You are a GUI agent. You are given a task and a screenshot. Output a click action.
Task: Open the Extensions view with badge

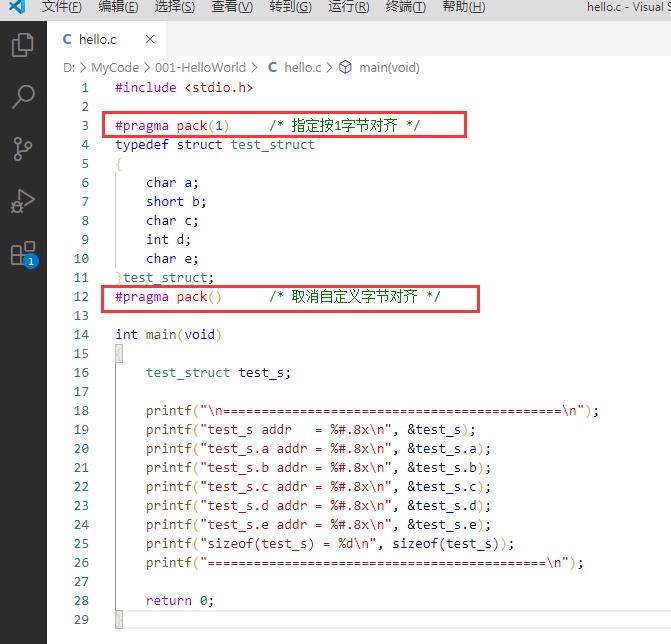pos(24,254)
